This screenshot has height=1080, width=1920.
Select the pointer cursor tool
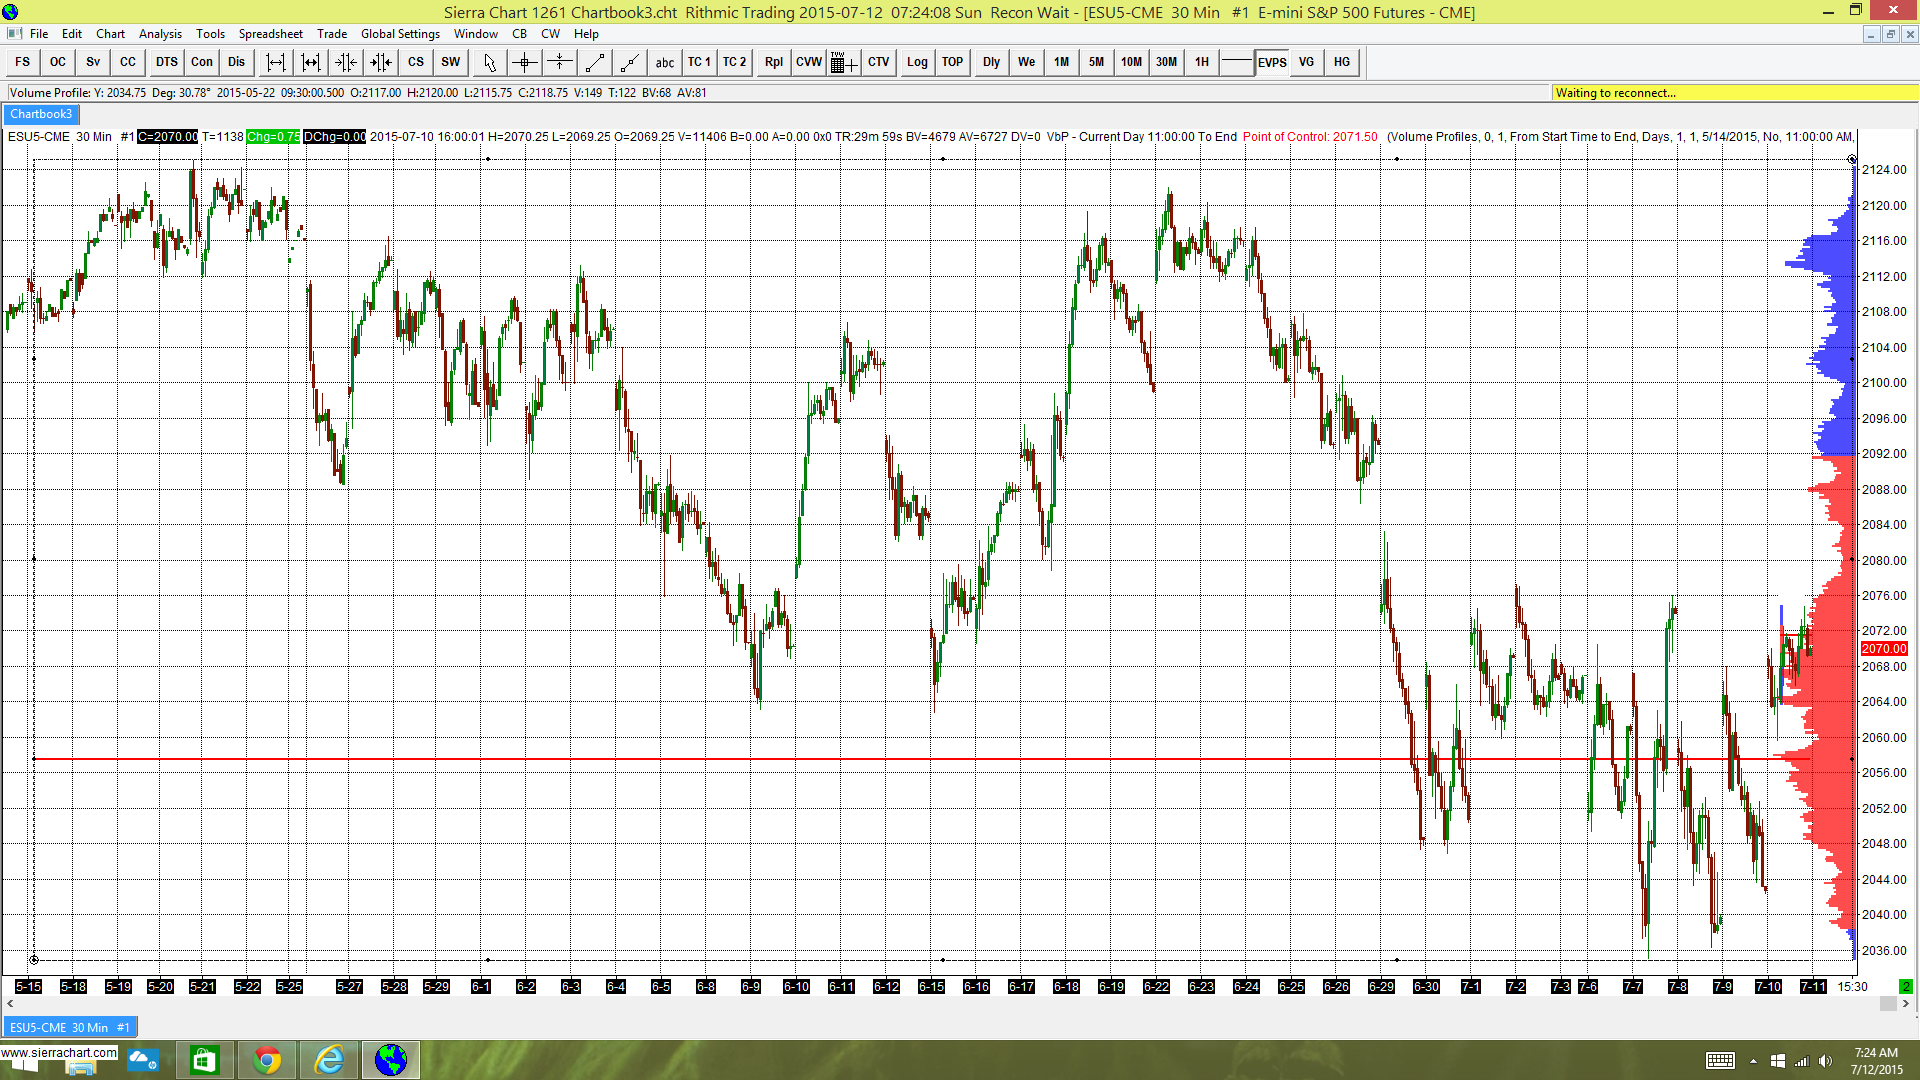pos(489,62)
